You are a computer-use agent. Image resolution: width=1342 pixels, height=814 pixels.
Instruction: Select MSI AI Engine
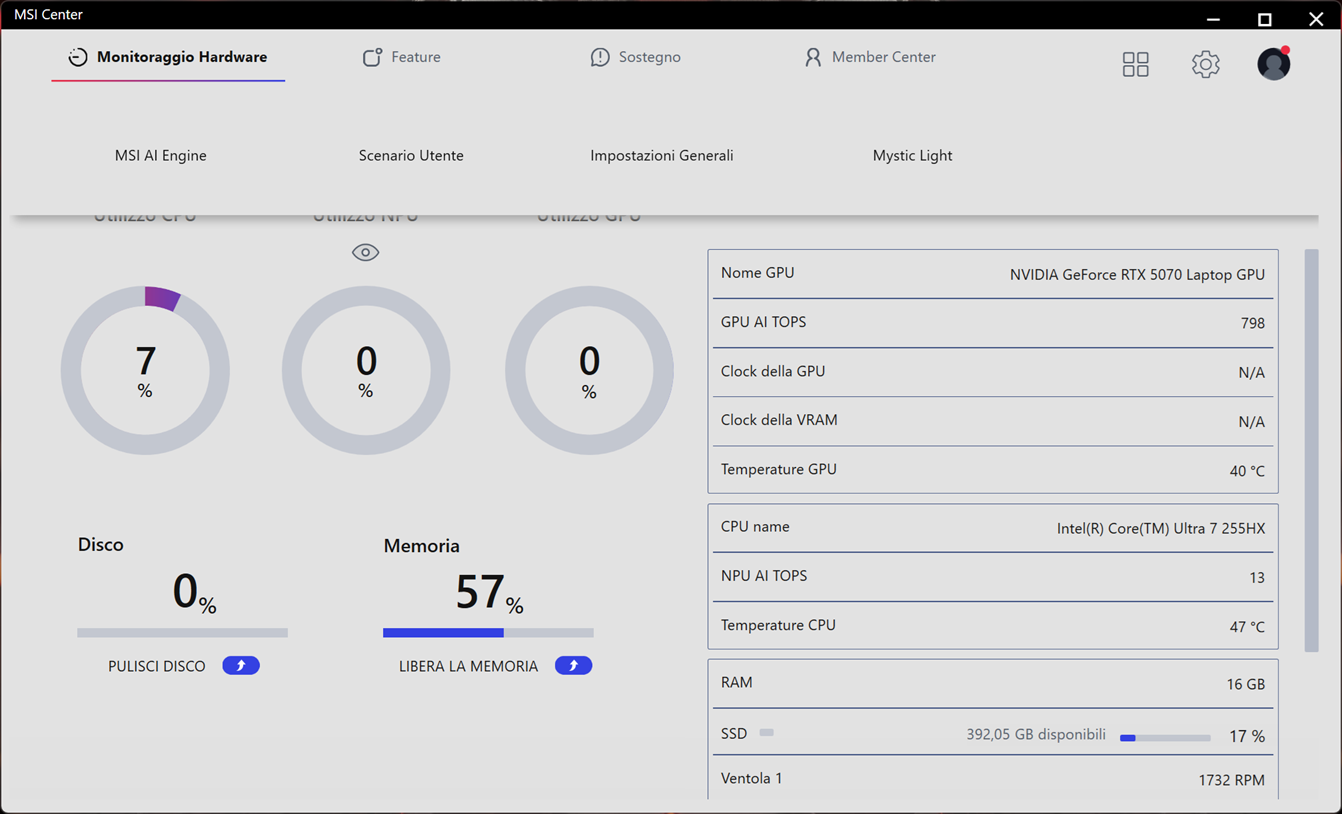161,155
